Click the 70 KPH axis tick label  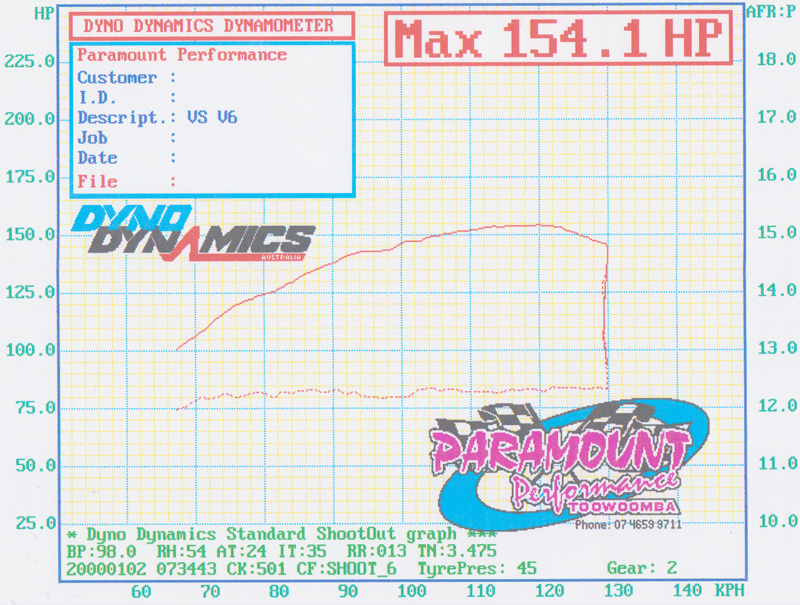point(210,591)
